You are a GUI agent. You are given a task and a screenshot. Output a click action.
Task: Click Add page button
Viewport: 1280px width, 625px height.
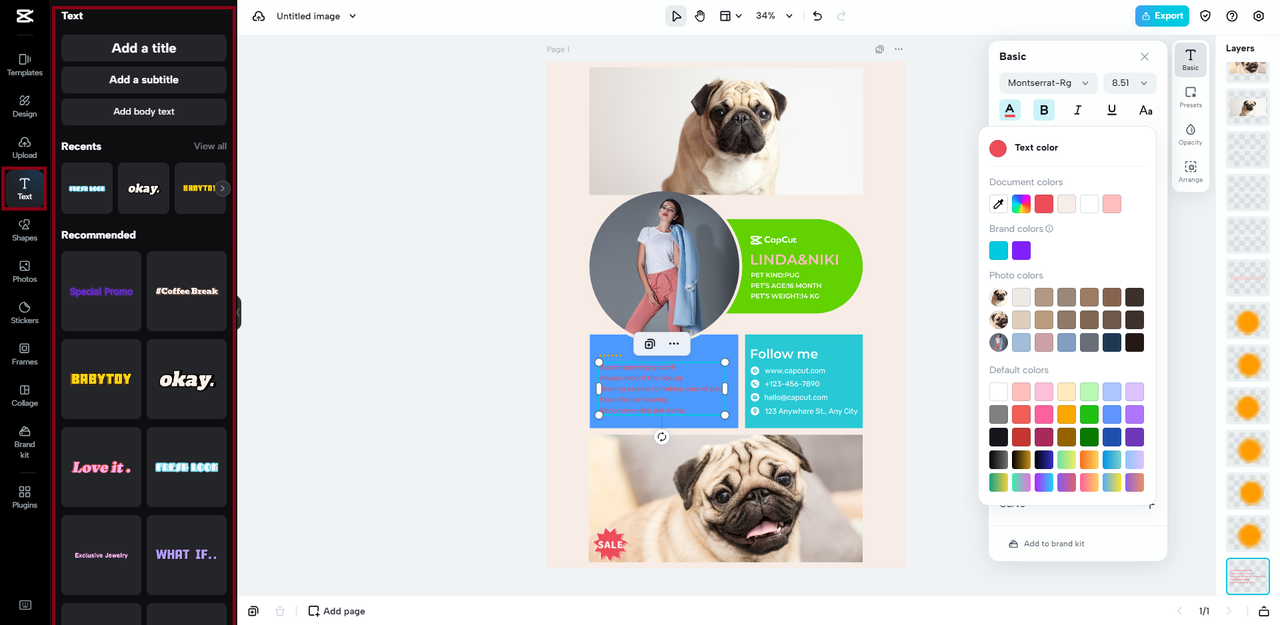(x=336, y=611)
